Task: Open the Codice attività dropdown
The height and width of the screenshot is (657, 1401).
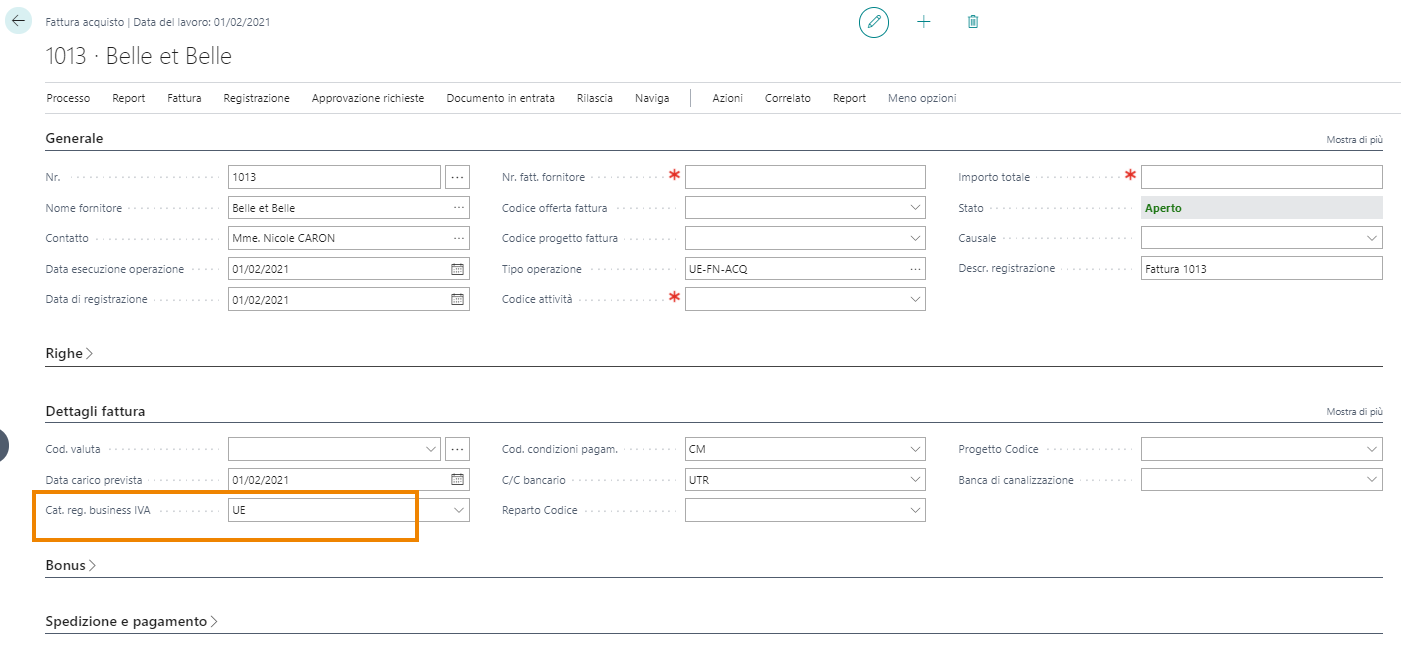Action: [x=914, y=299]
